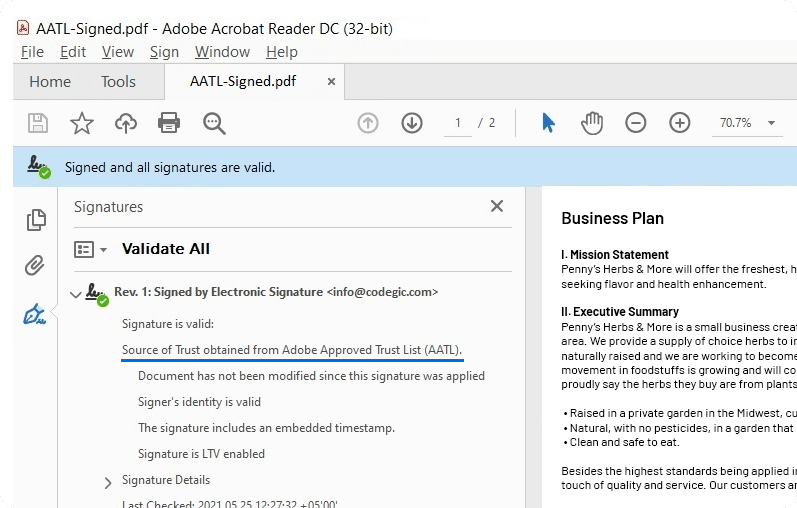
Task: Click the page number input field
Action: tap(457, 123)
